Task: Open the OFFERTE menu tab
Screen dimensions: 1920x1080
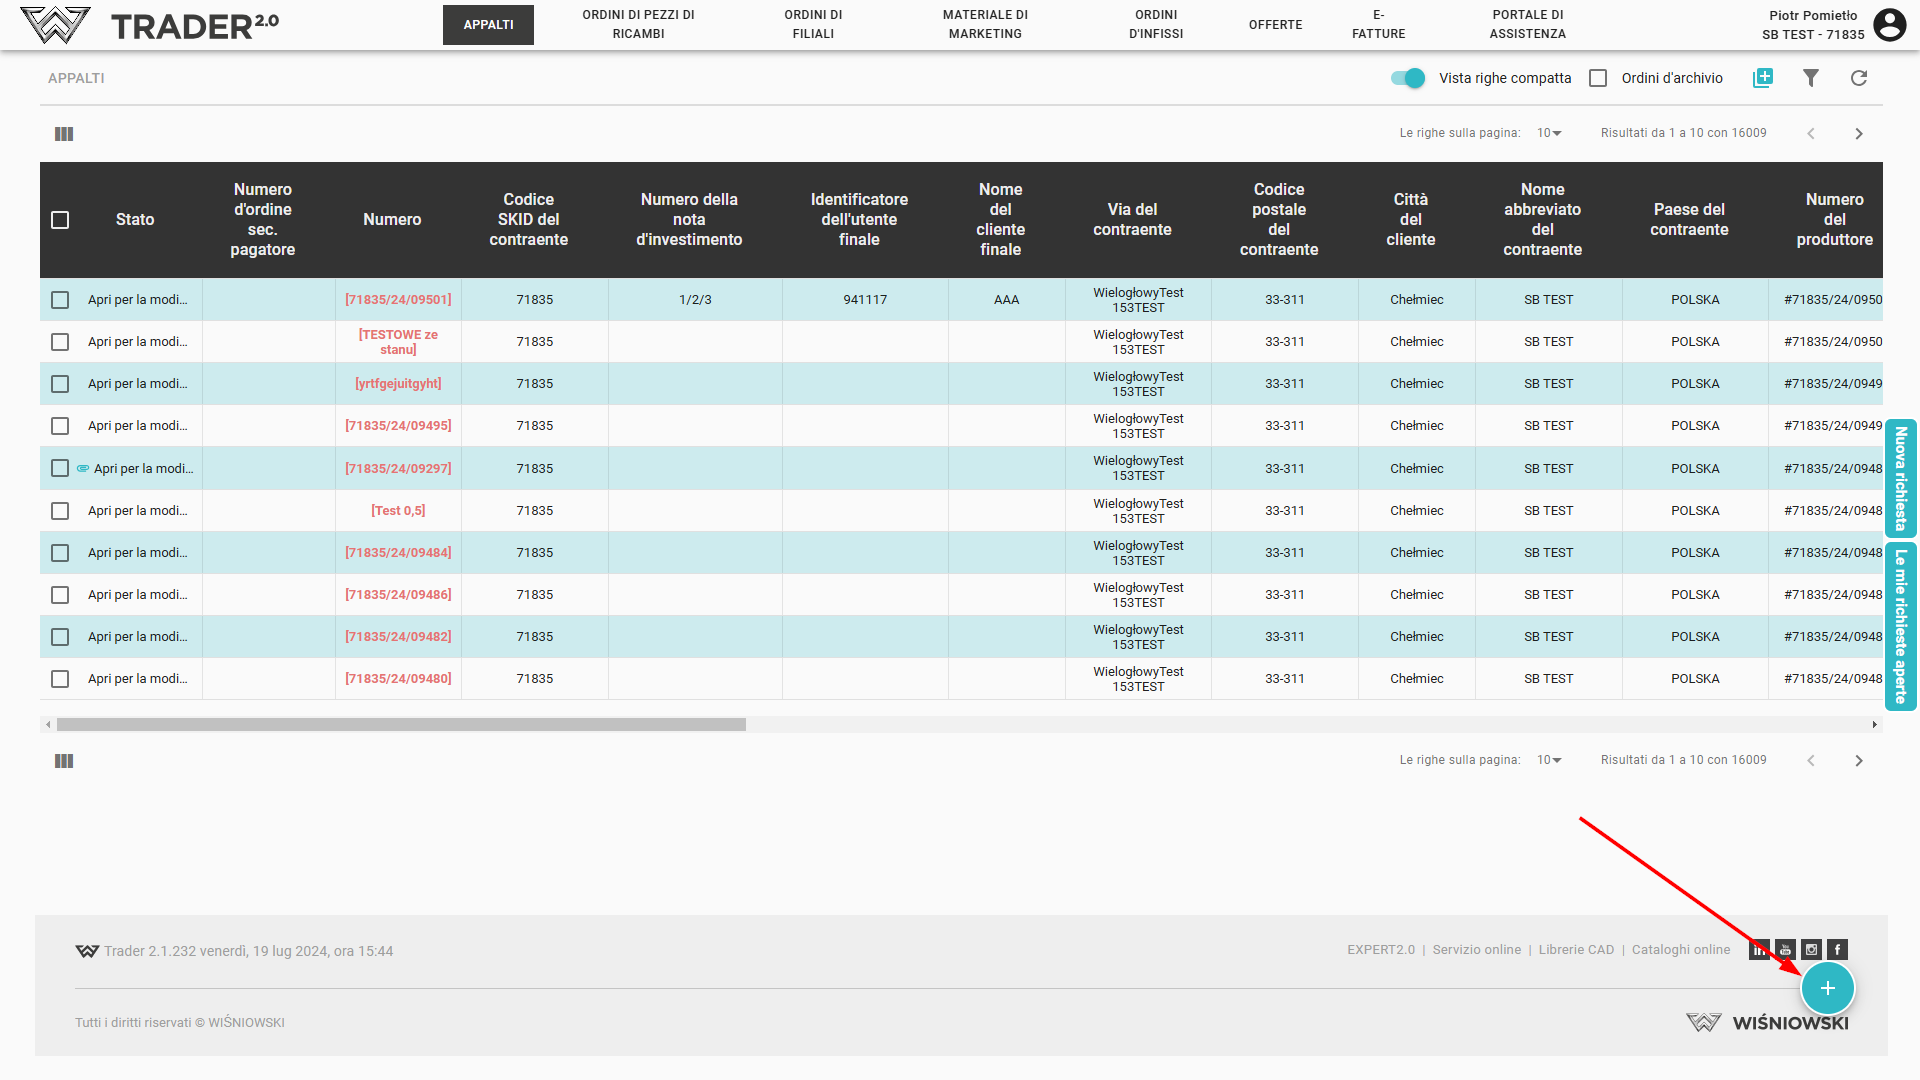Action: coord(1275,24)
